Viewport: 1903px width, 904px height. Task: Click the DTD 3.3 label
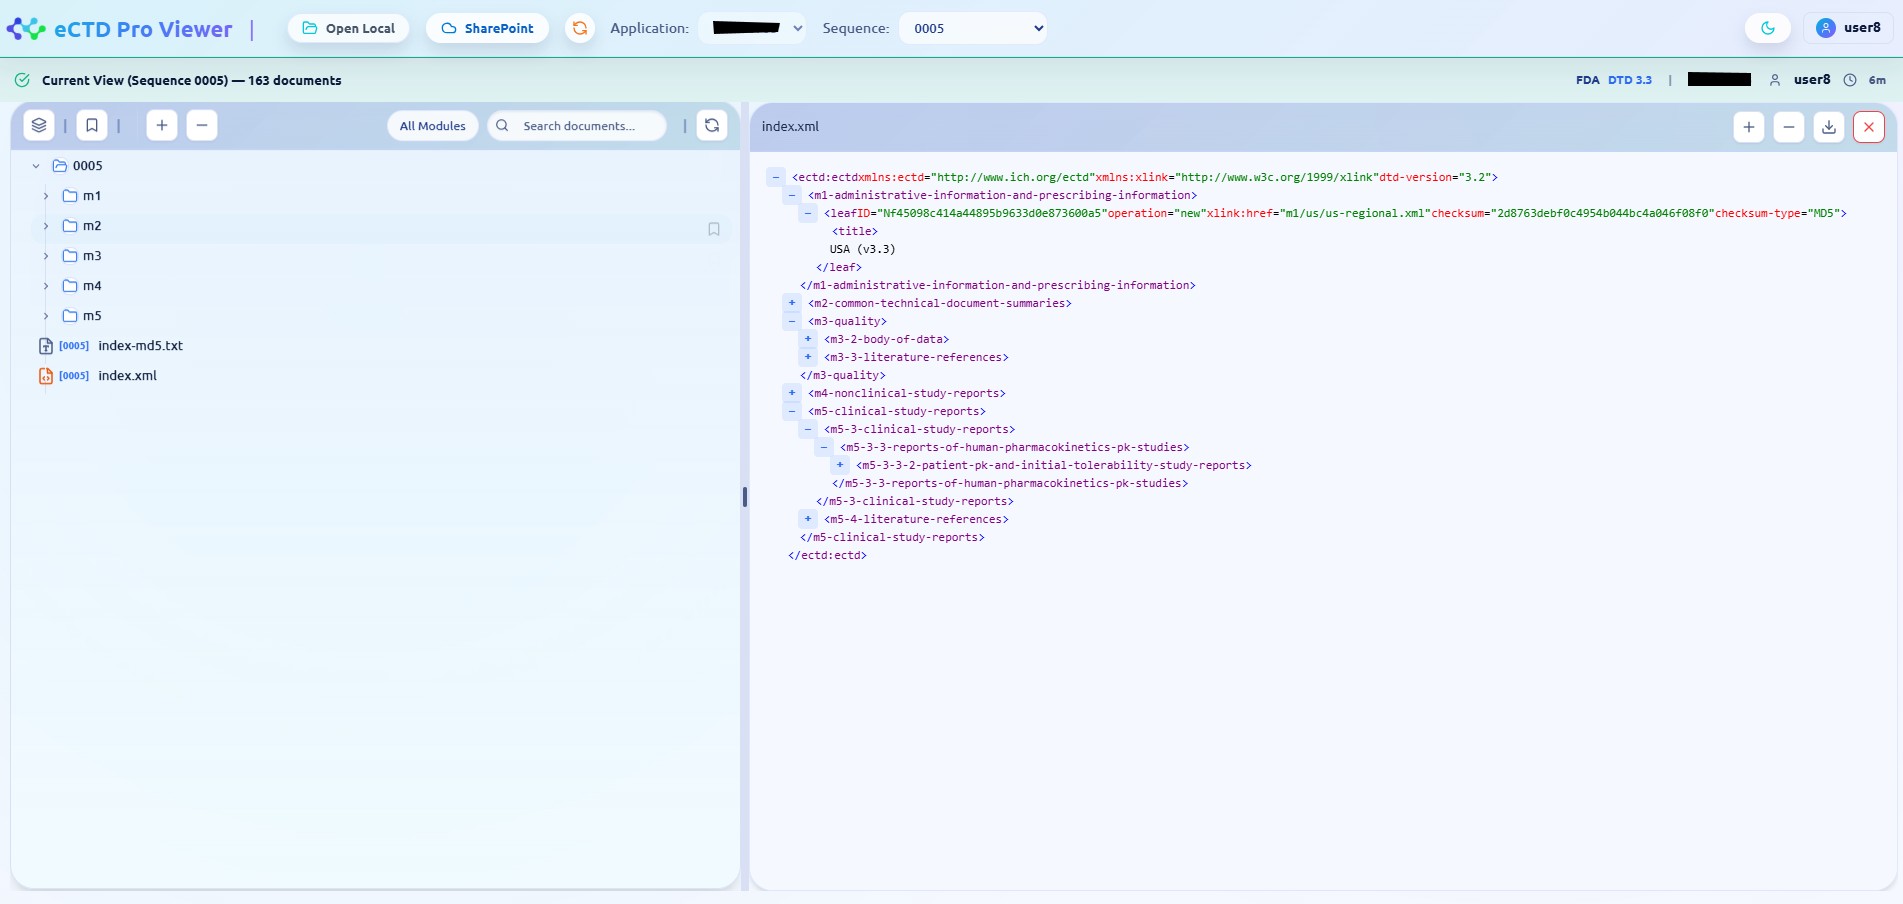pos(1630,80)
